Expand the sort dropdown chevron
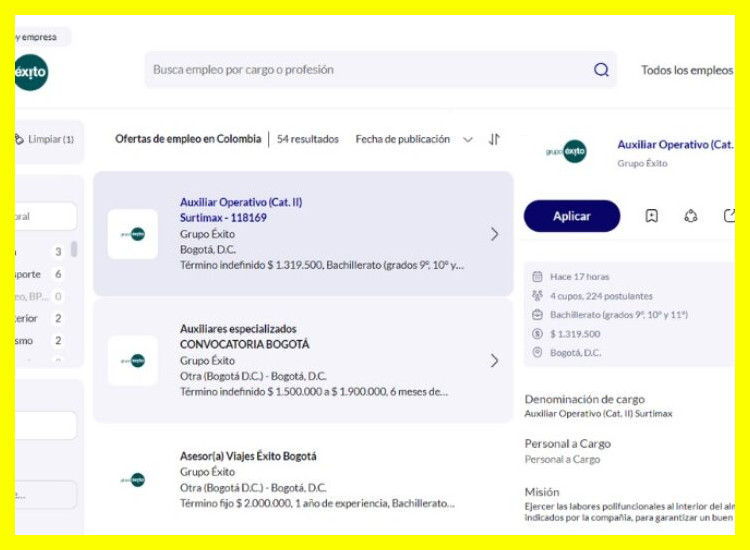This screenshot has height=550, width=750. coord(468,140)
